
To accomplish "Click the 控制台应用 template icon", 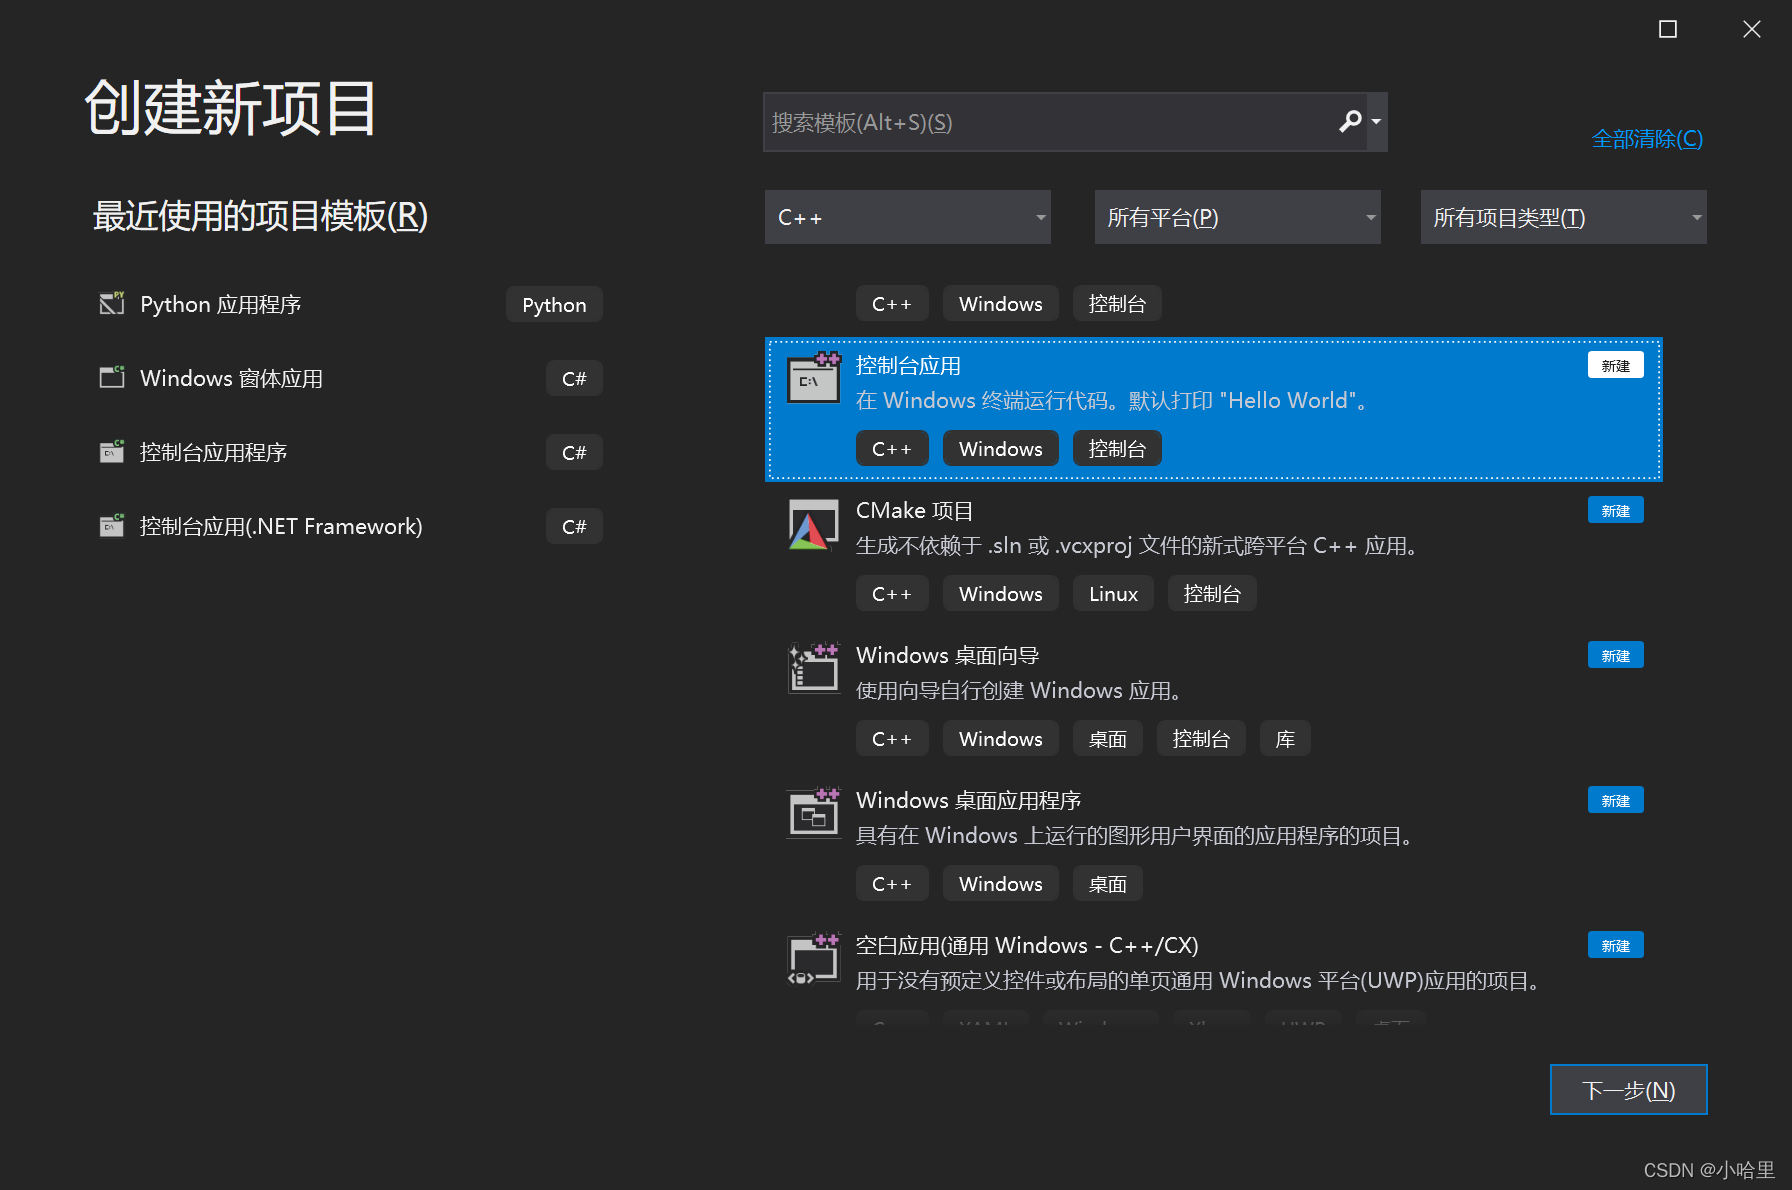I will coord(813,380).
